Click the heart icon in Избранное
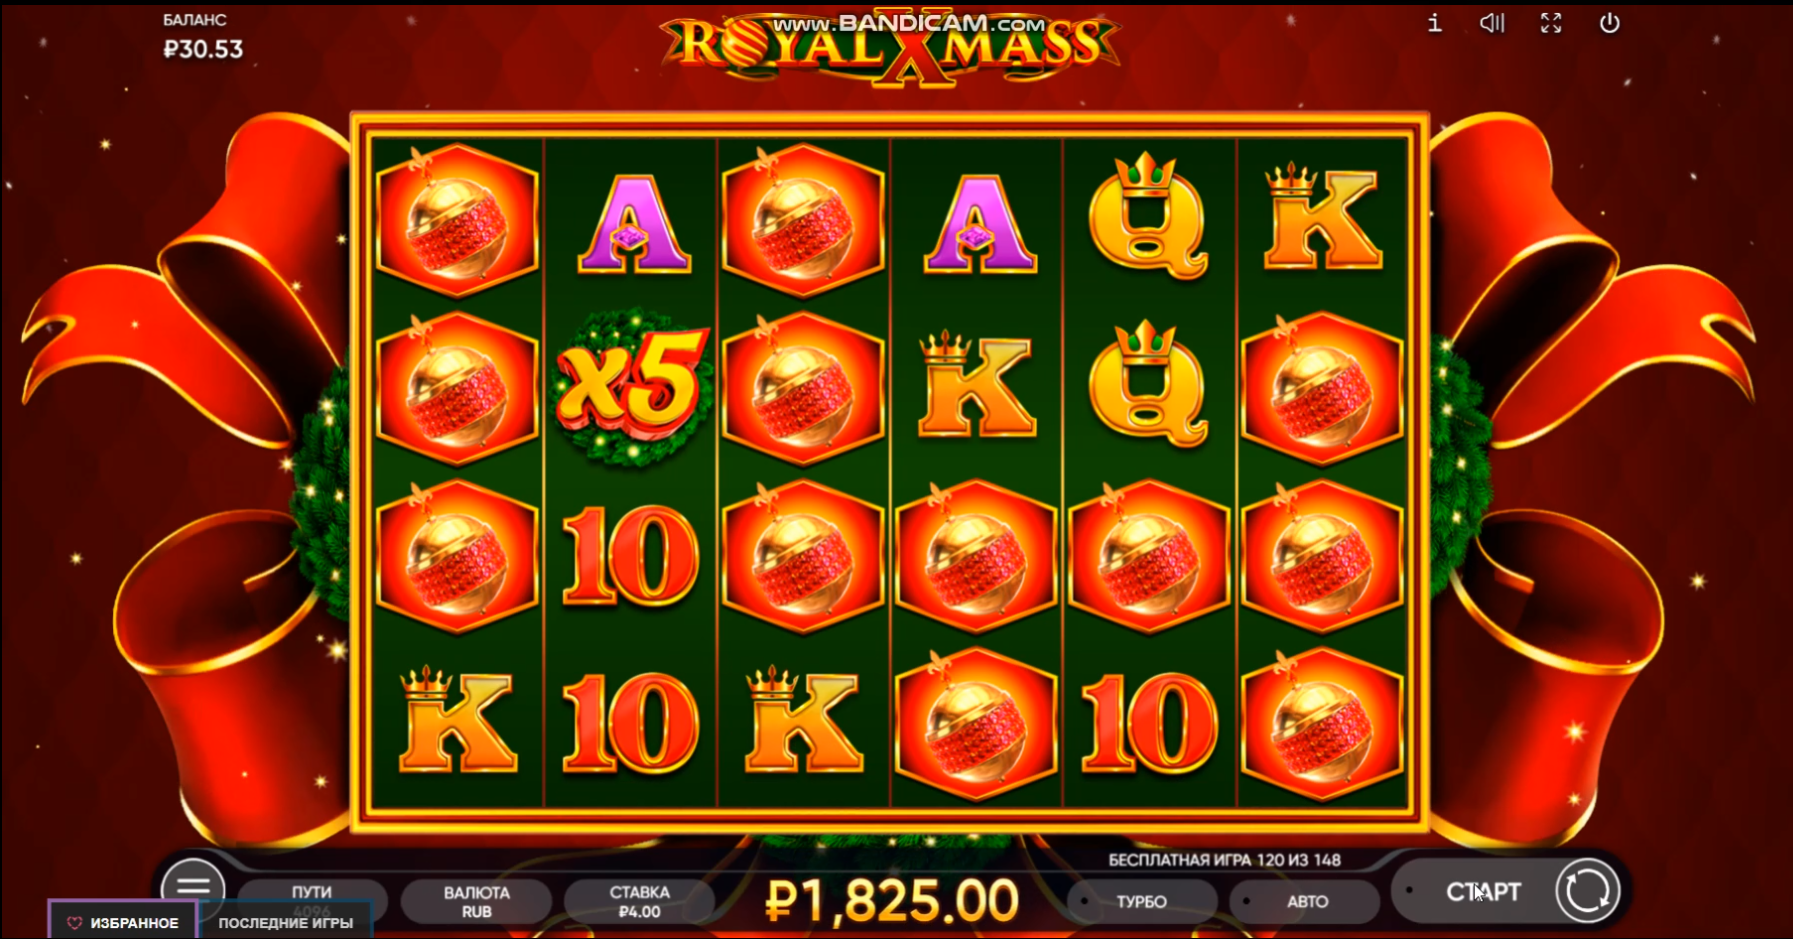Screen dimensions: 1793x939 [74, 923]
